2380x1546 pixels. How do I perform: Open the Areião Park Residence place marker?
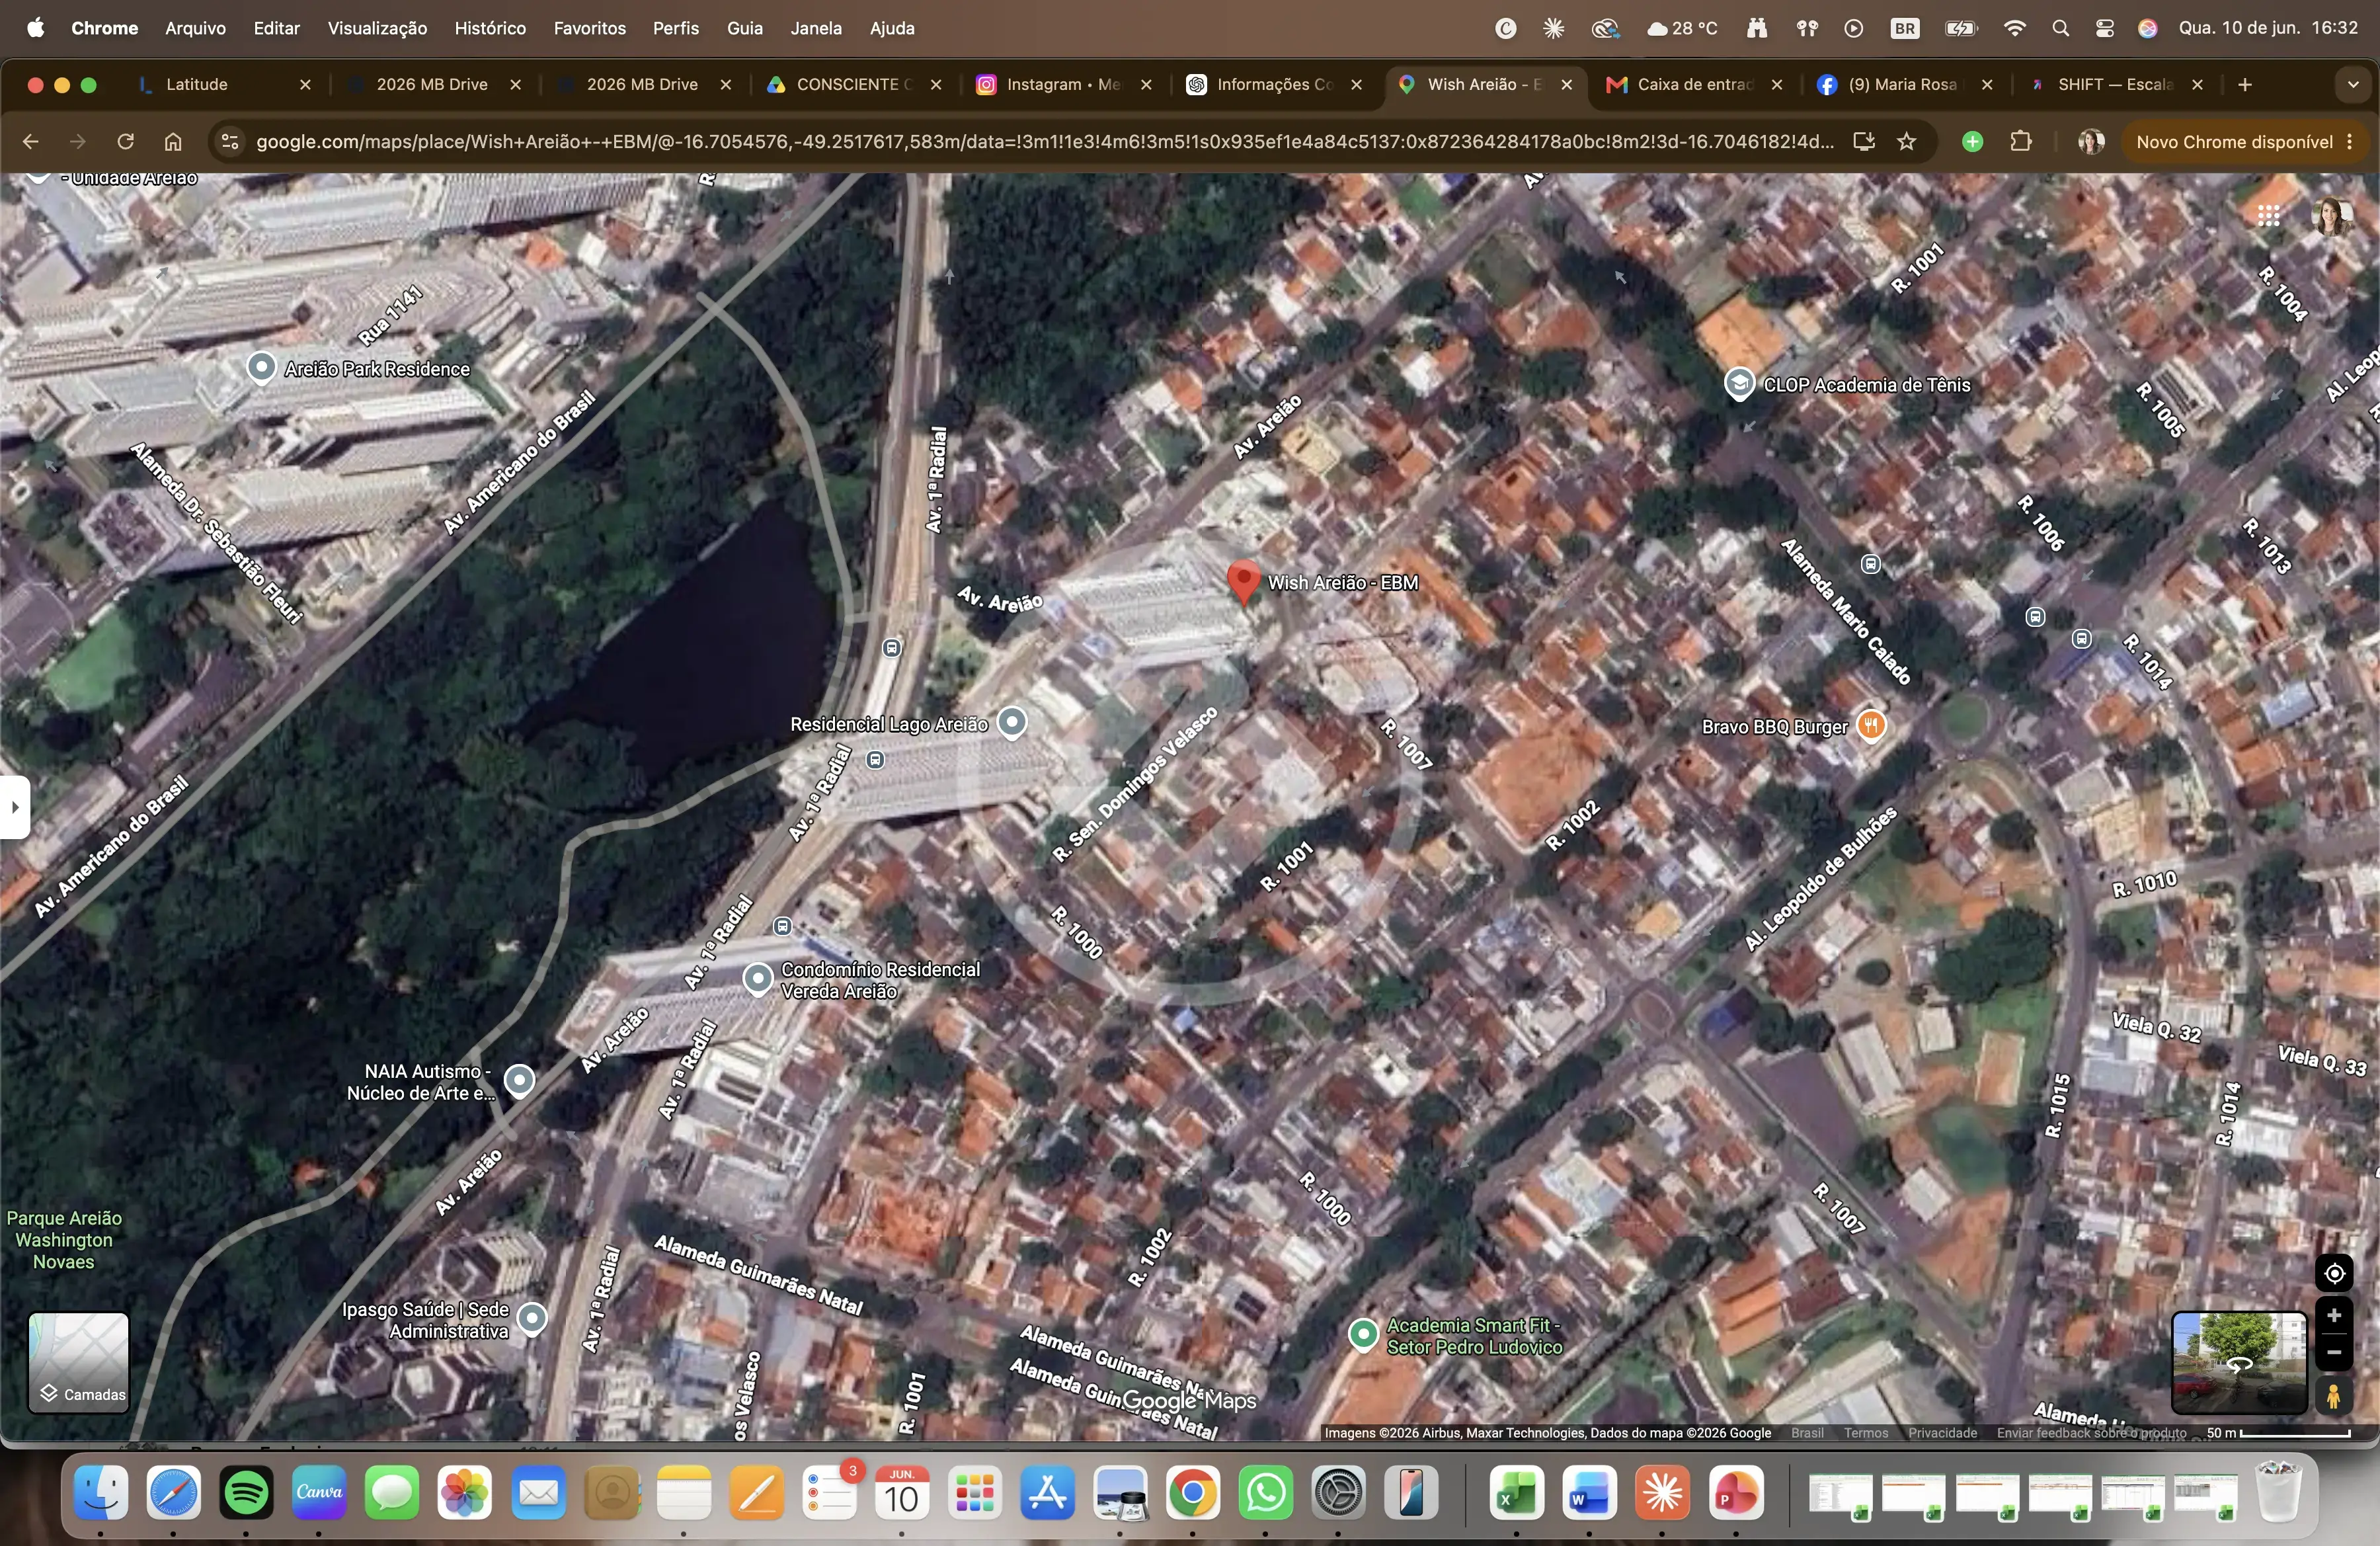tap(261, 368)
